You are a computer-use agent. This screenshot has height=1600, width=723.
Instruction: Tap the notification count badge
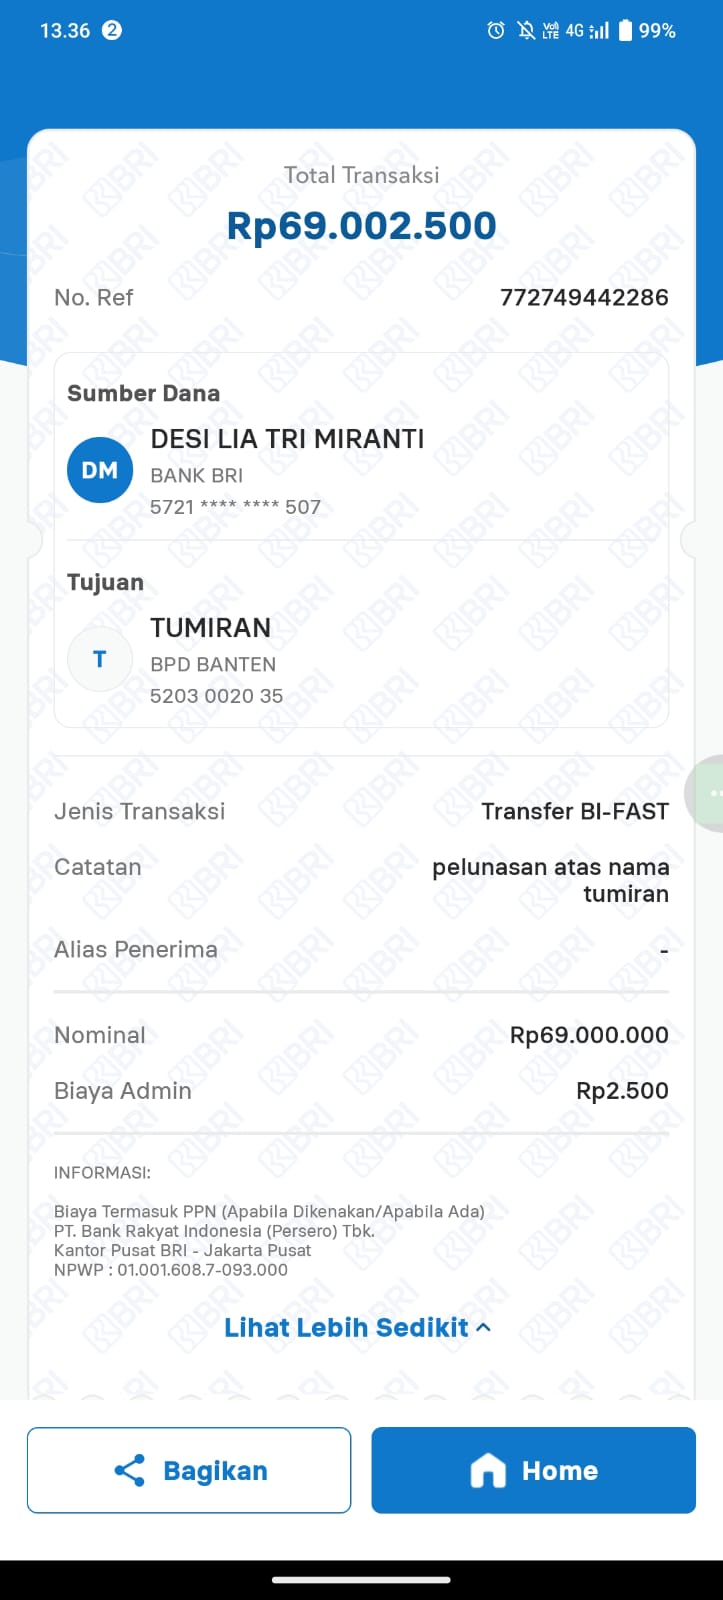coord(112,30)
